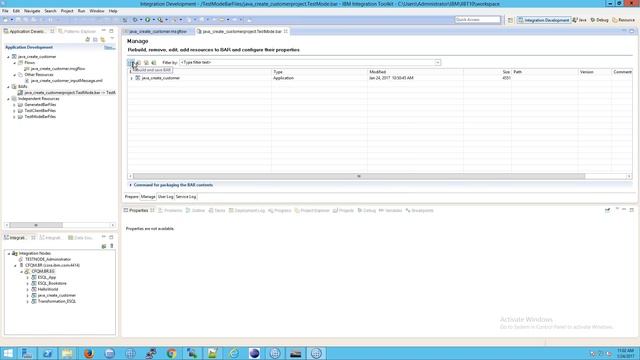Switch to the Java perspective
Viewport: 640px width, 360px height.
pos(580,20)
